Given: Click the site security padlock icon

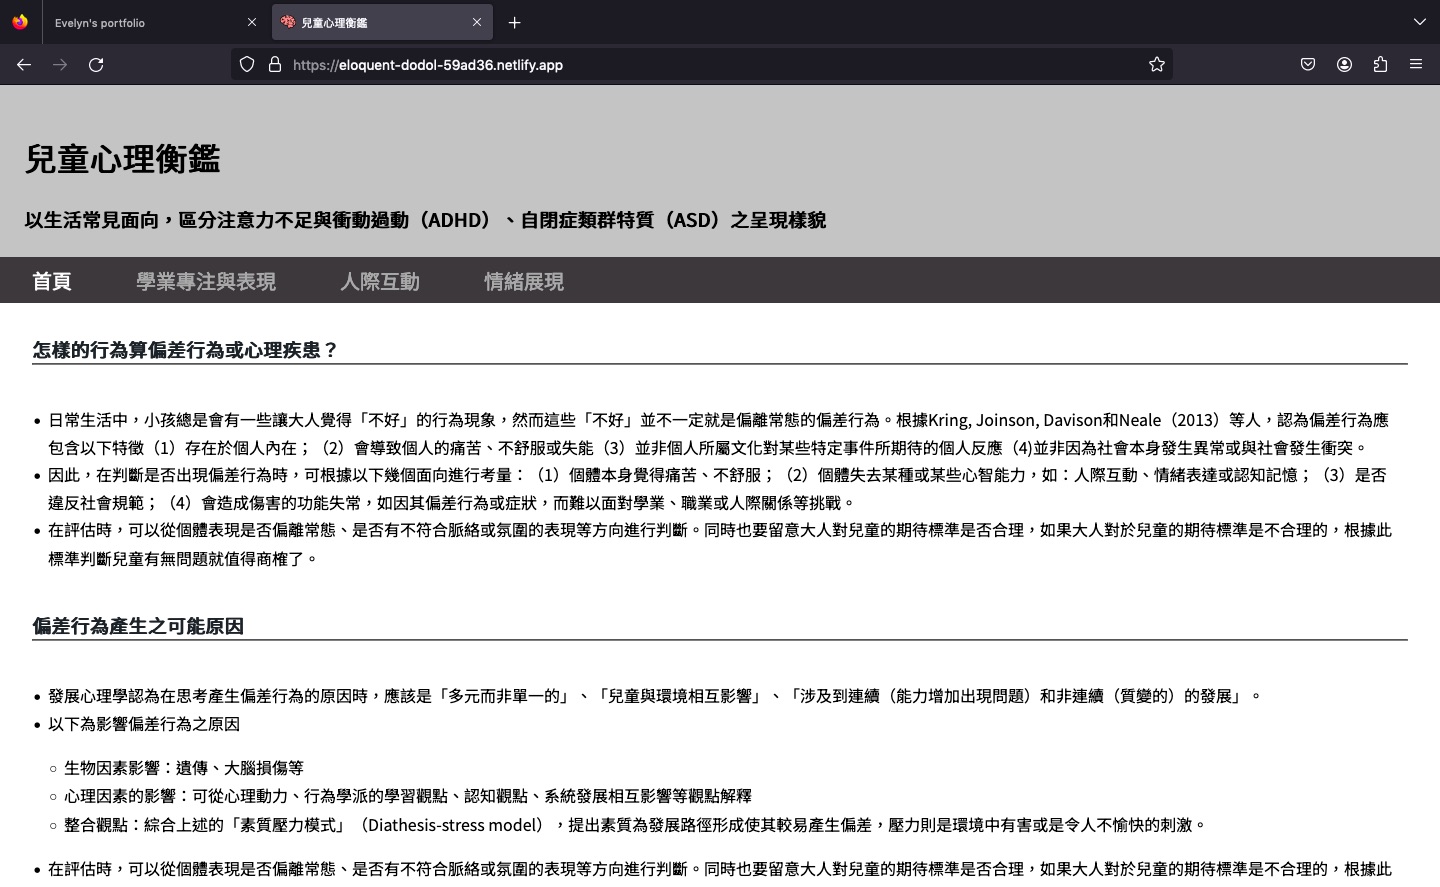Looking at the screenshot, I should [275, 64].
